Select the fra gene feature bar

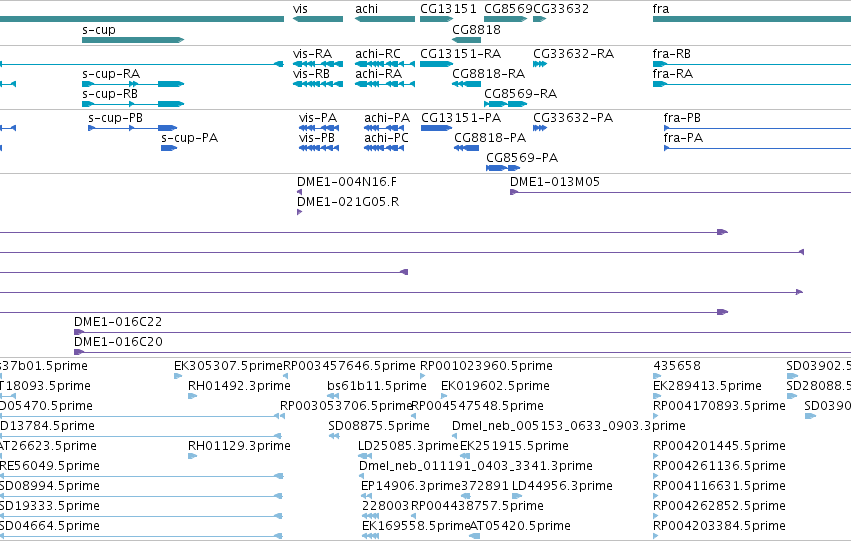click(752, 19)
